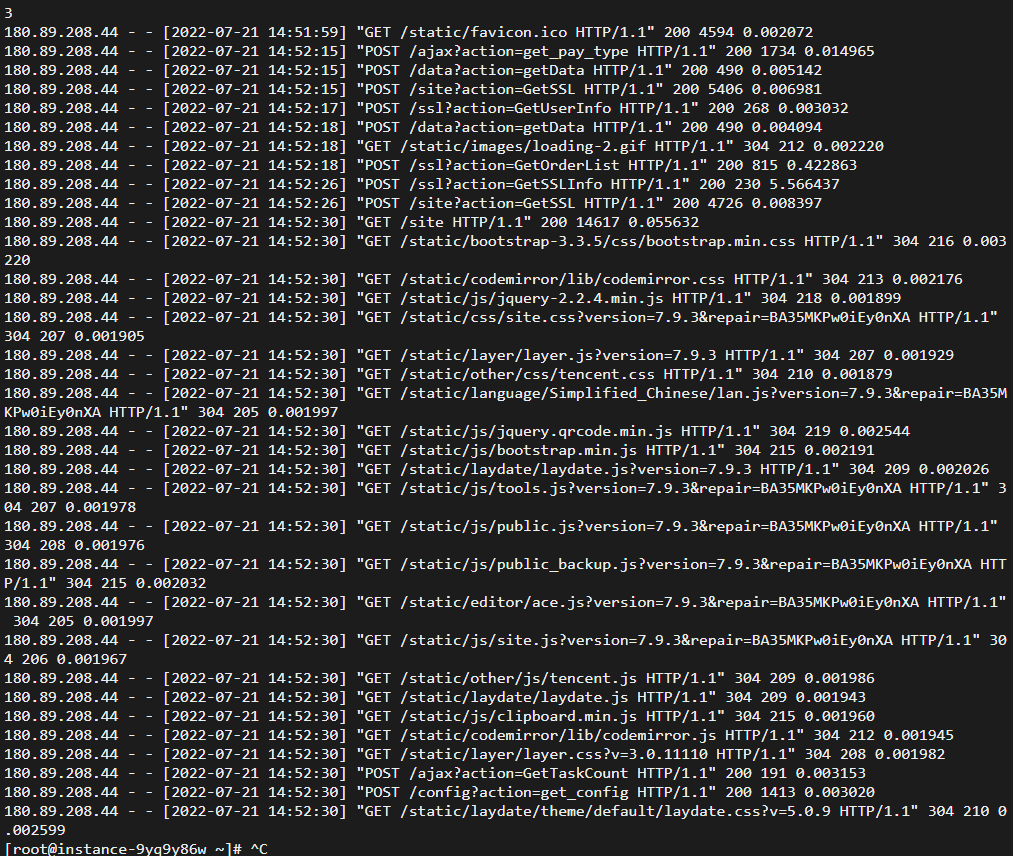Viewport: 1013px width, 856px height.
Task: Click the get_config POST log entry
Action: [439, 792]
